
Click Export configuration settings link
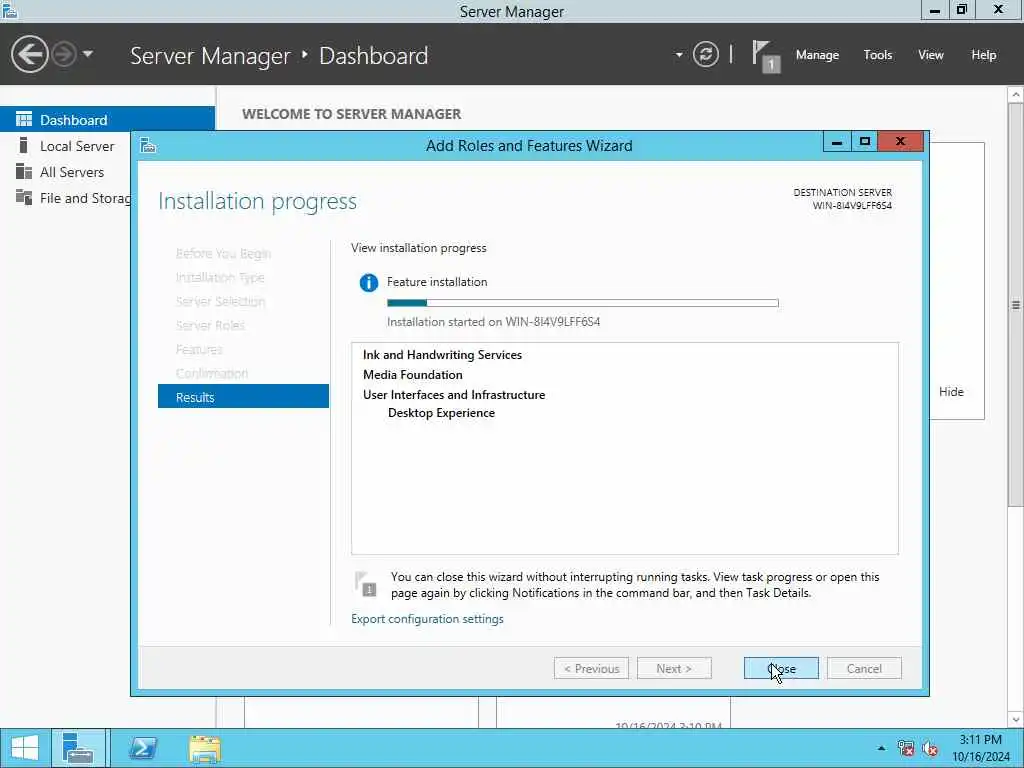[427, 618]
